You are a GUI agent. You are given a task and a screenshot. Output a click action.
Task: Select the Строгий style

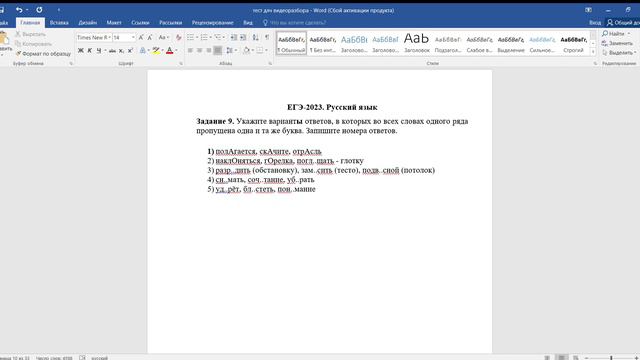pos(573,43)
